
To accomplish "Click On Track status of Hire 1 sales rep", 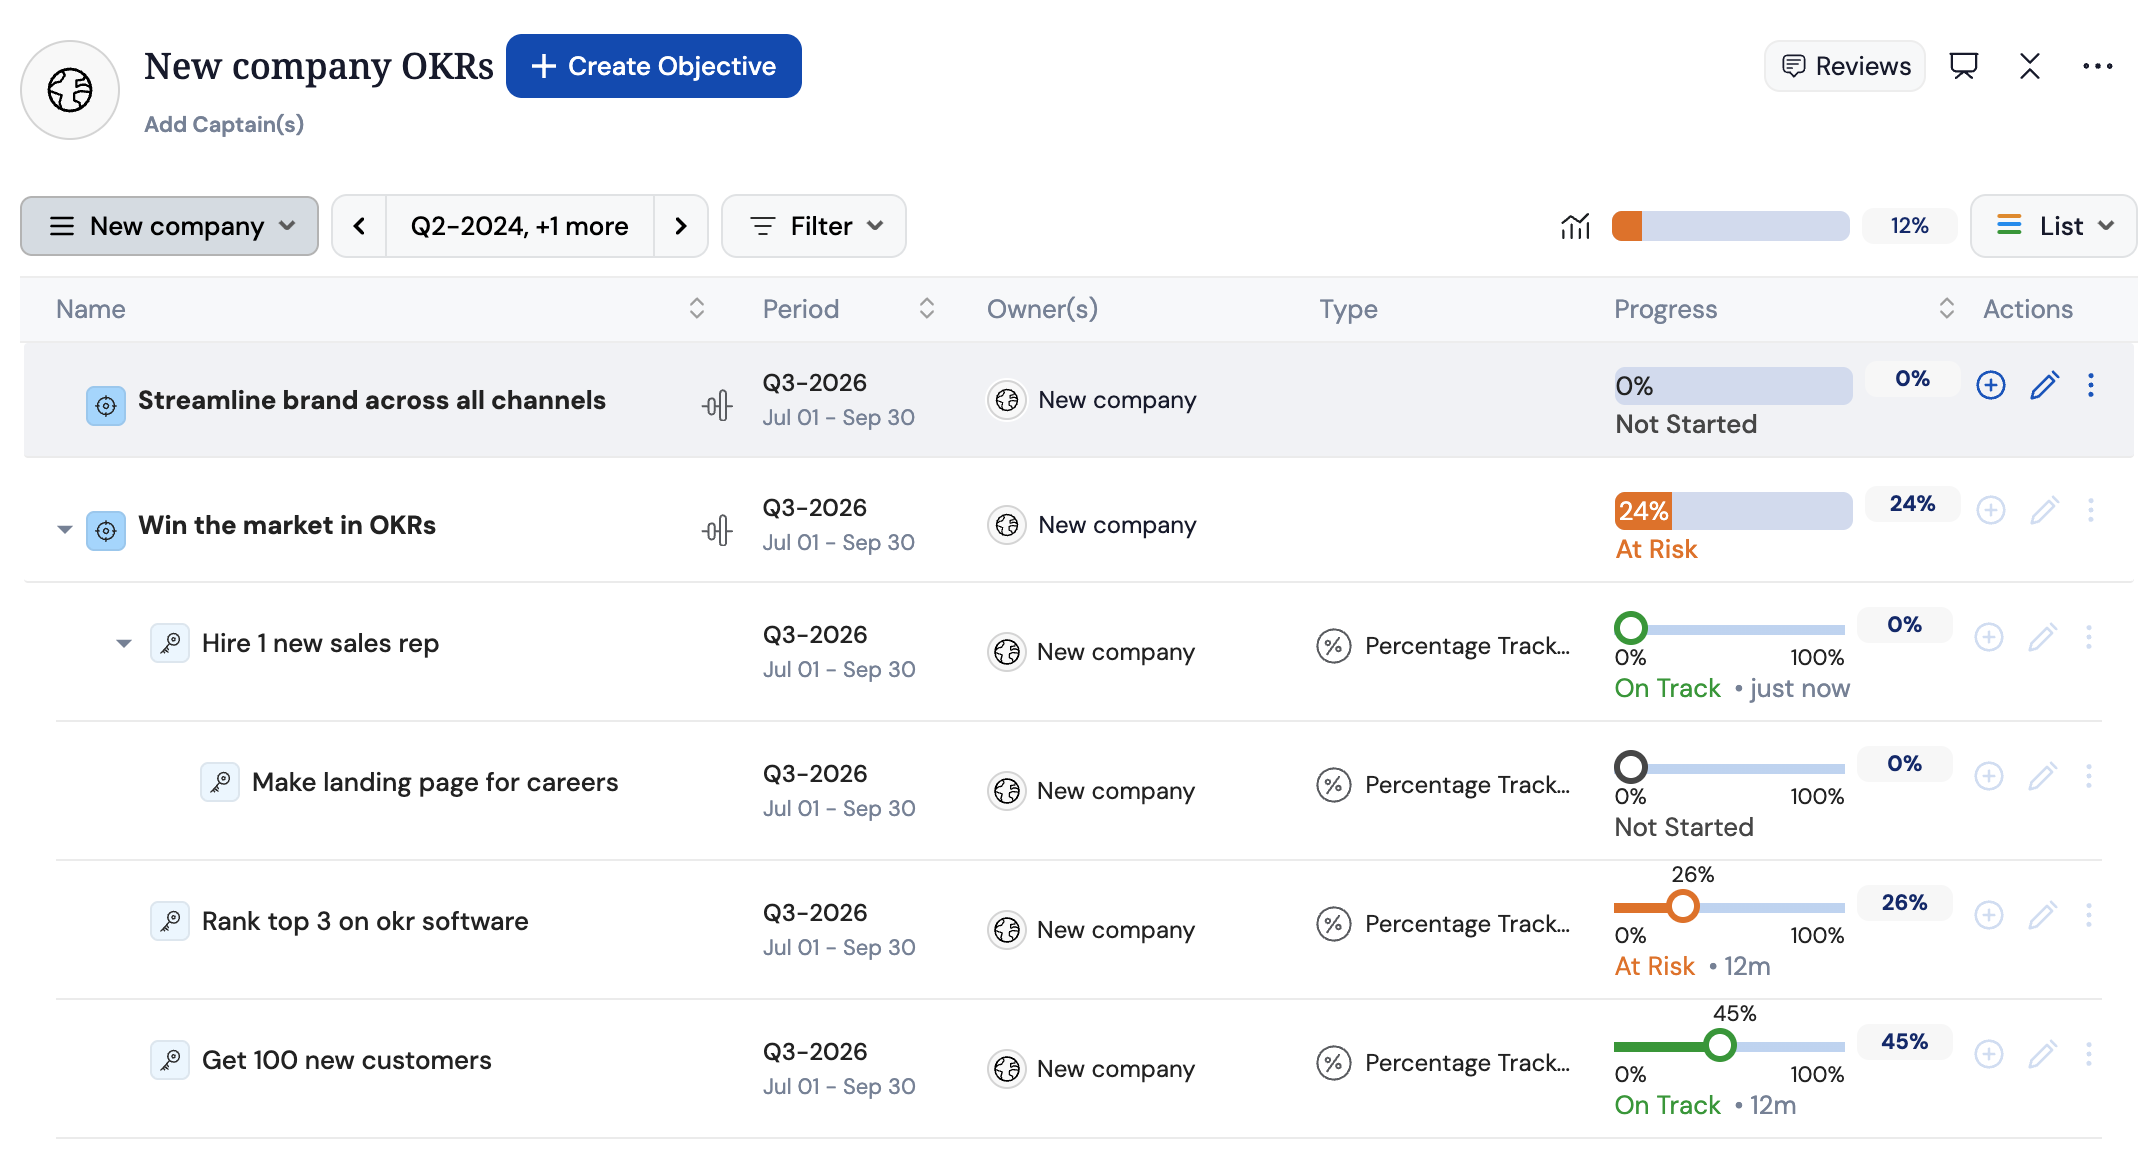I will point(1668,688).
